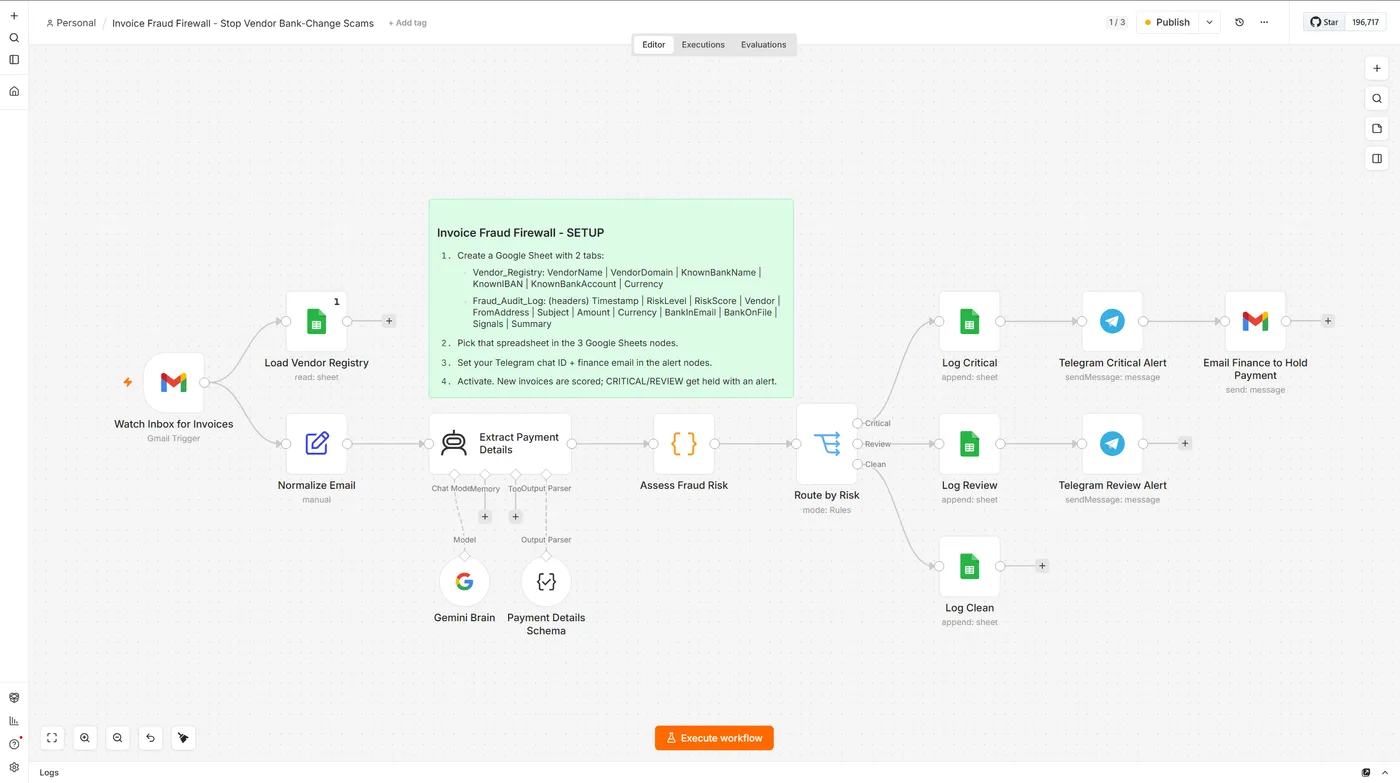This screenshot has height=783, width=1400.
Task: Zoom out on the canvas
Action: pyautogui.click(x=118, y=738)
